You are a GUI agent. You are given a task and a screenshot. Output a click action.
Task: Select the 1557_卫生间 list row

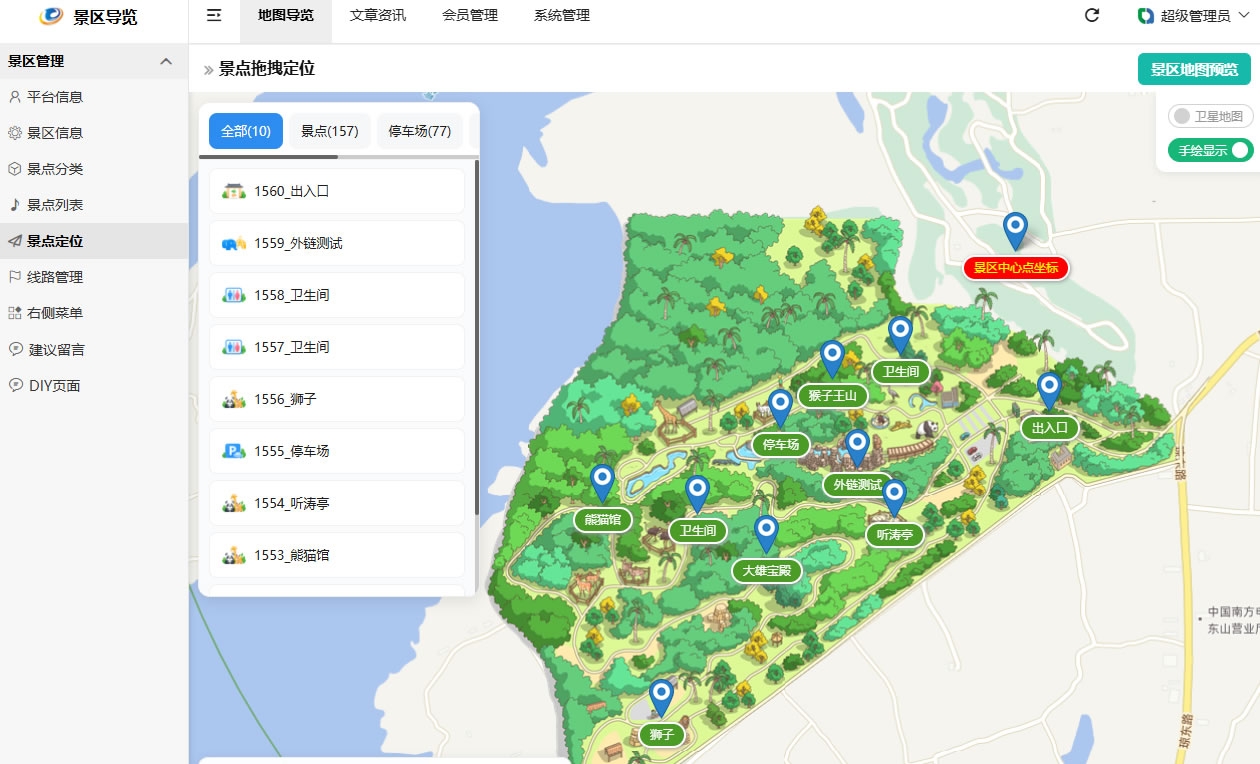click(337, 347)
